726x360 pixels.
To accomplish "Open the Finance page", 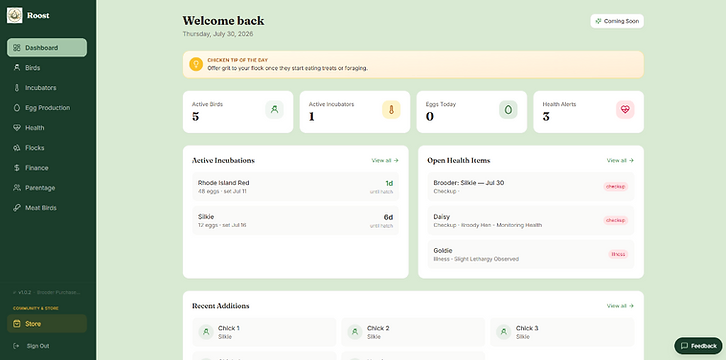I will [x=47, y=168].
